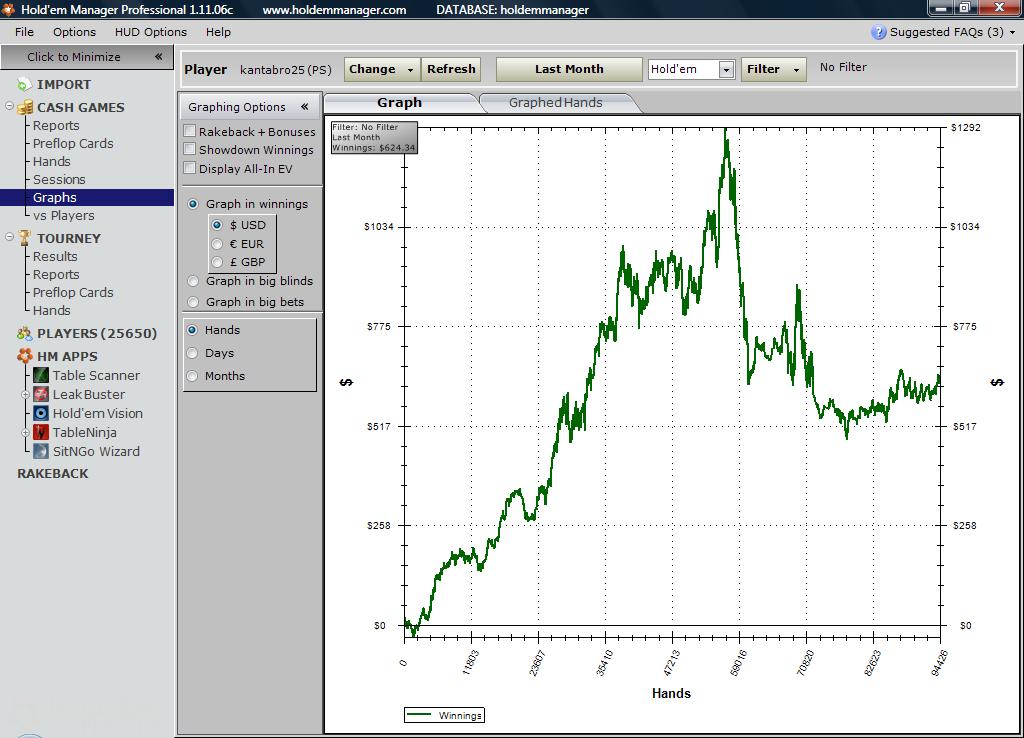The width and height of the screenshot is (1024, 738).
Task: Click the graph info box showing Winnings
Action: point(374,137)
